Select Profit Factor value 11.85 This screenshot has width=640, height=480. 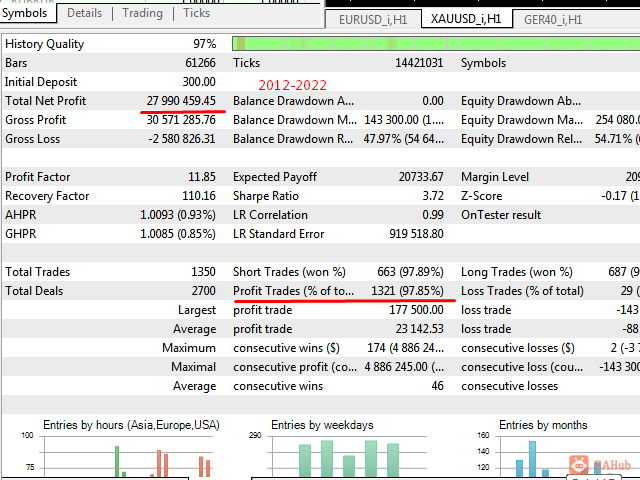click(202, 177)
